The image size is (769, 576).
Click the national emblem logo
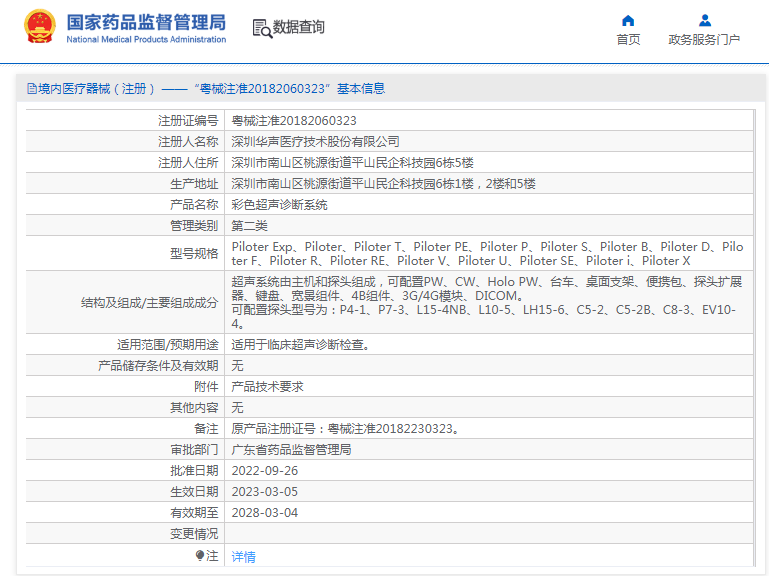40,26
